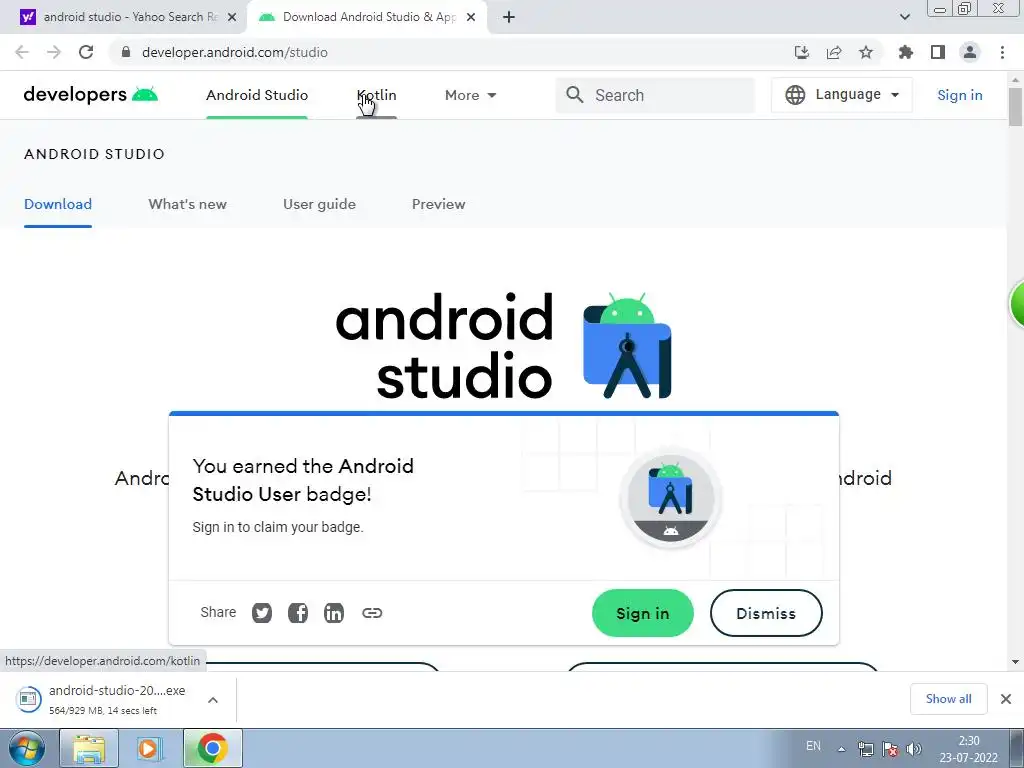Screen dimensions: 1024x768
Task: Expand the More navigation dropdown
Action: 470,95
